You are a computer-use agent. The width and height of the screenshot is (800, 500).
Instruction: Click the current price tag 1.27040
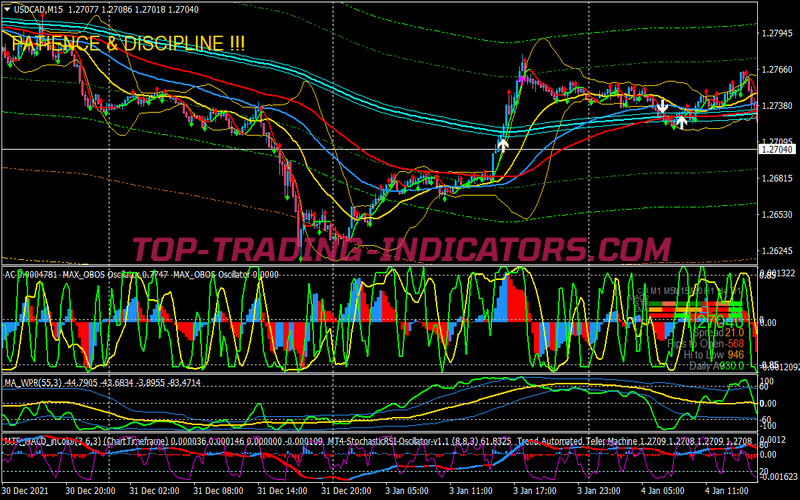coord(778,149)
